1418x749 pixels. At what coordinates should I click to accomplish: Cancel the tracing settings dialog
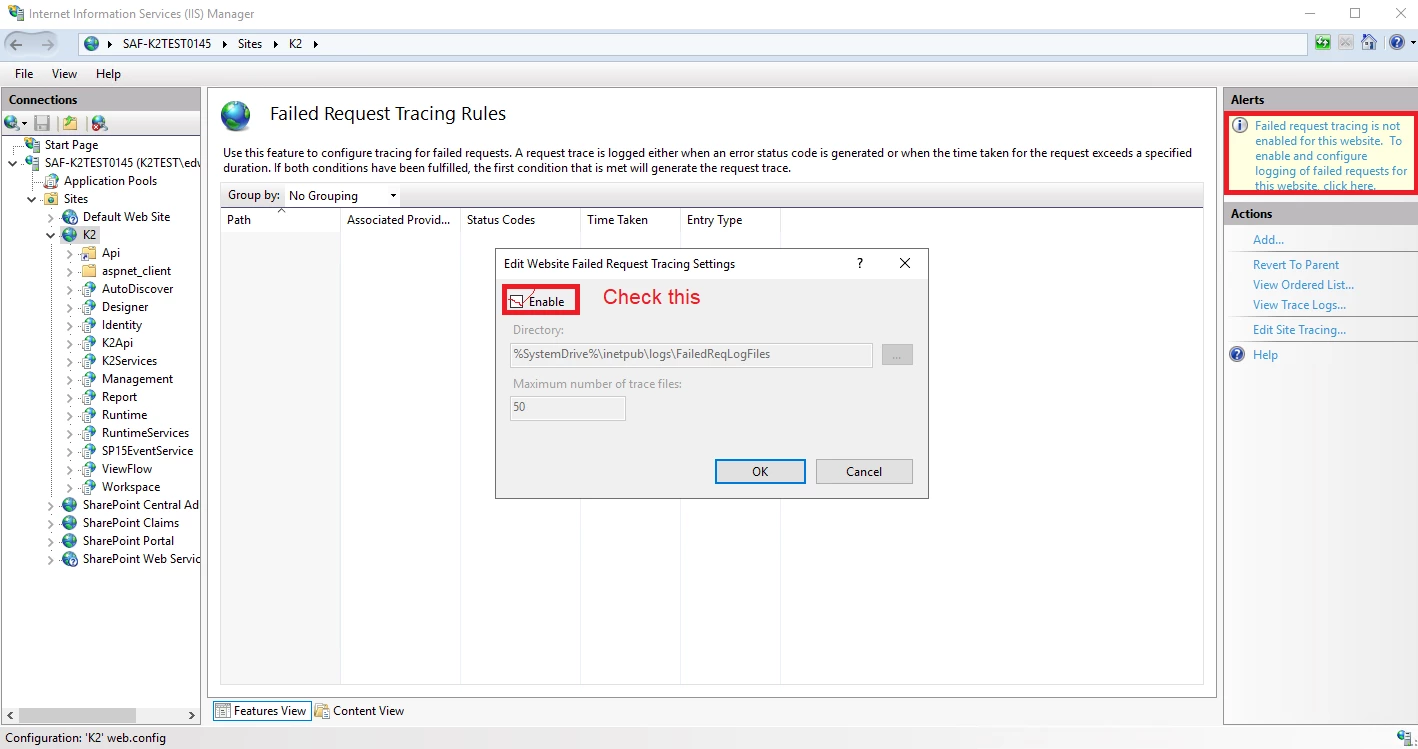pos(864,472)
